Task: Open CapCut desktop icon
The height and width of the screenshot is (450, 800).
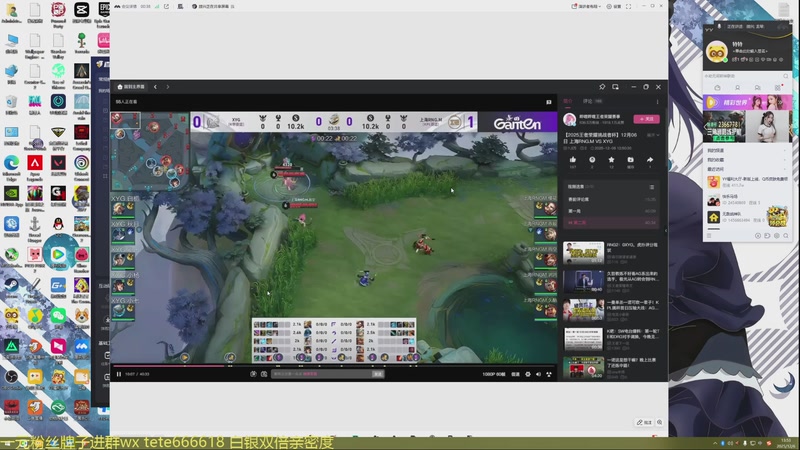Action: point(81,12)
